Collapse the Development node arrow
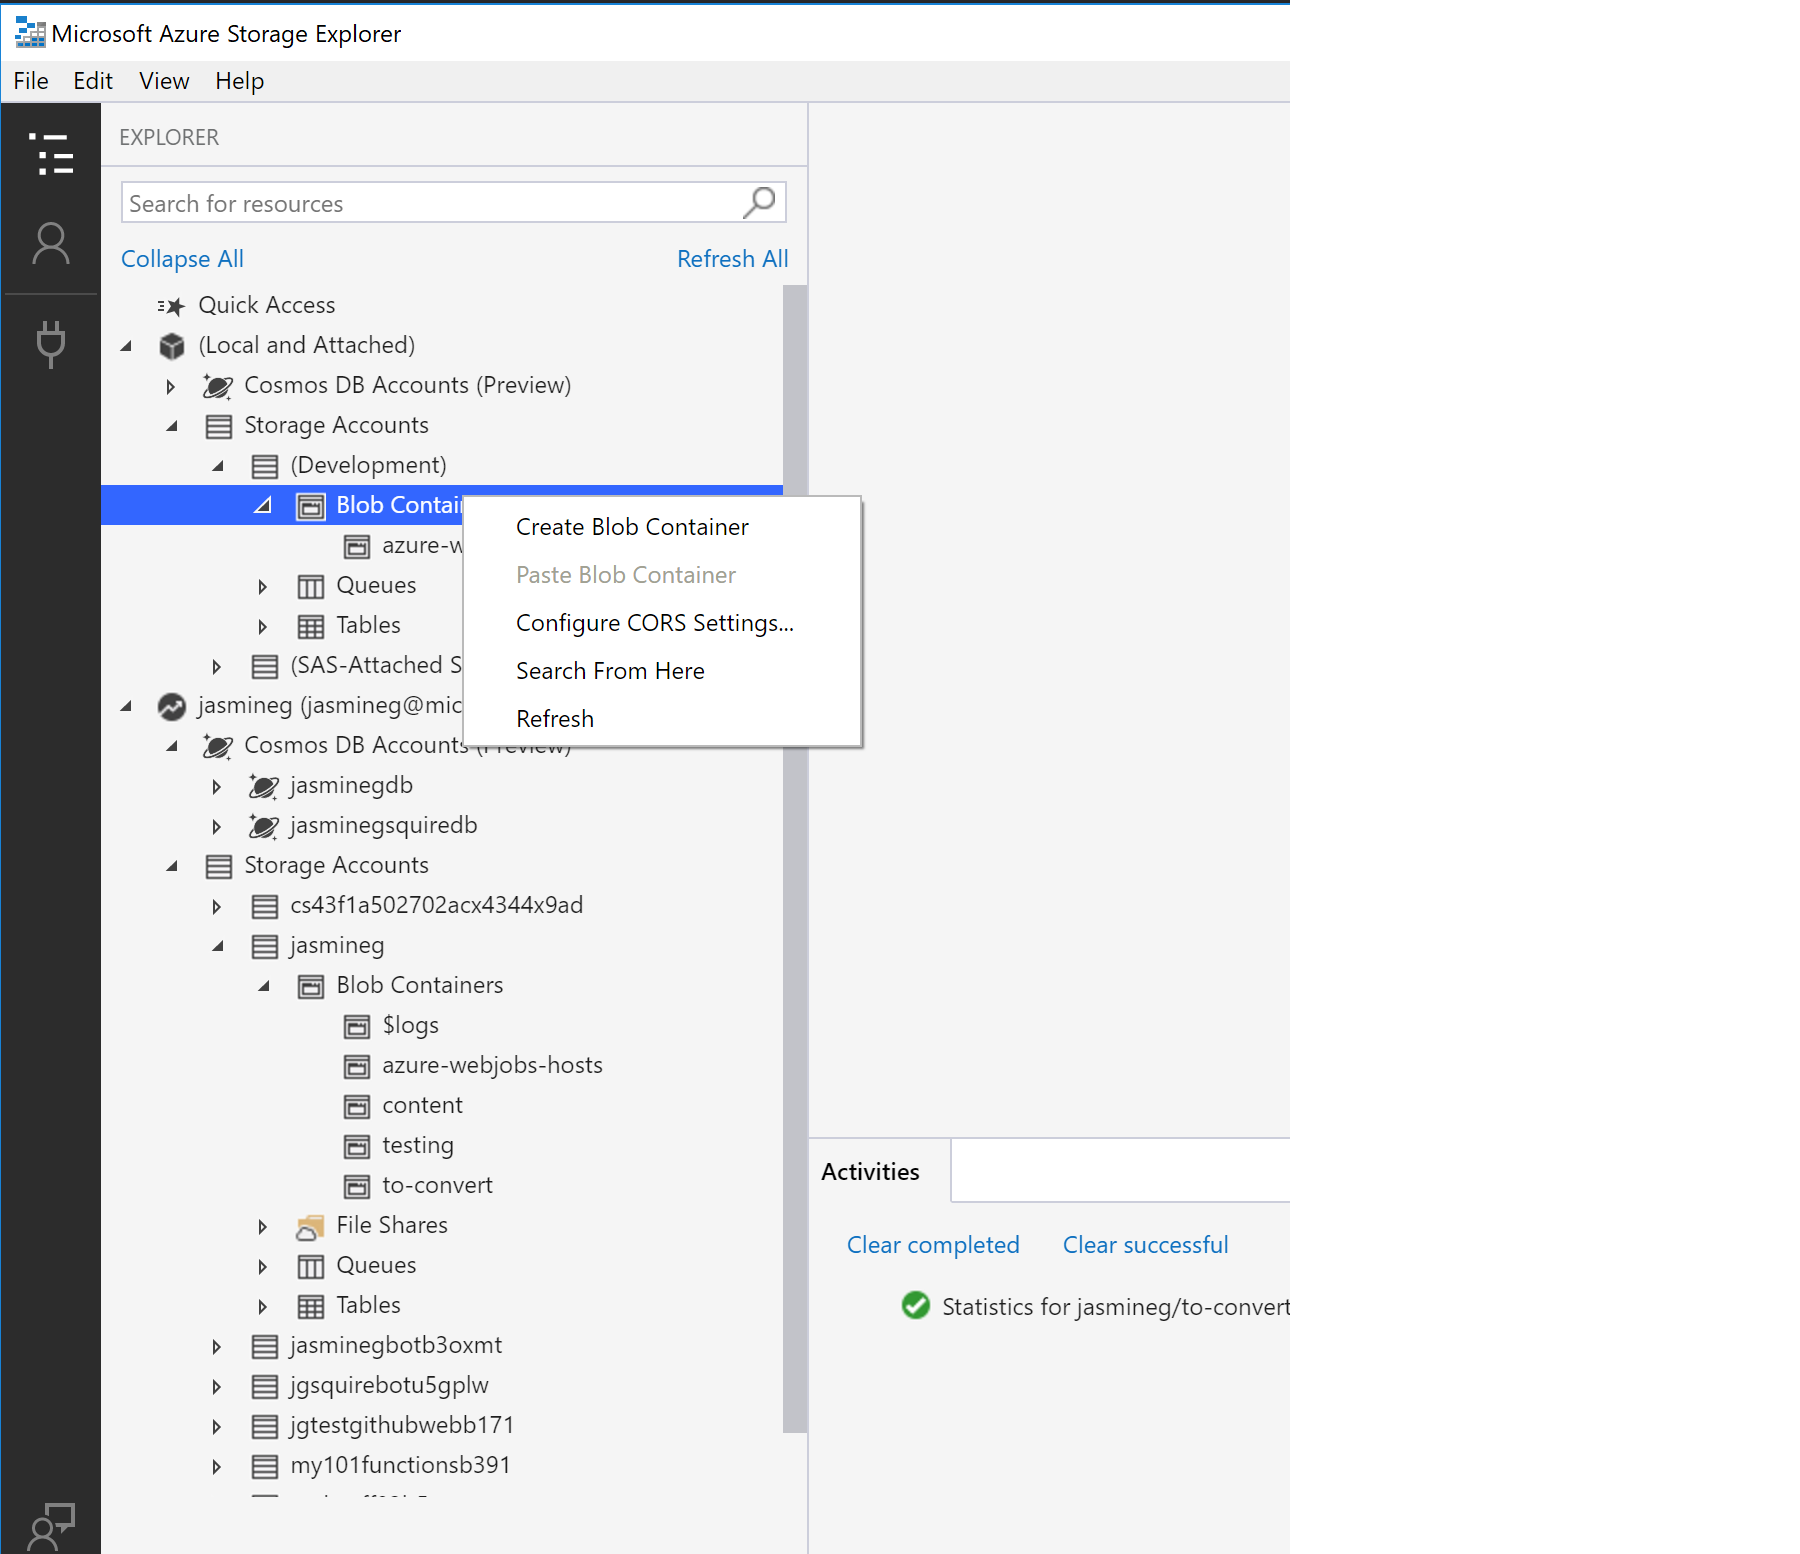Viewport: 1800px width, 1554px height. [218, 466]
